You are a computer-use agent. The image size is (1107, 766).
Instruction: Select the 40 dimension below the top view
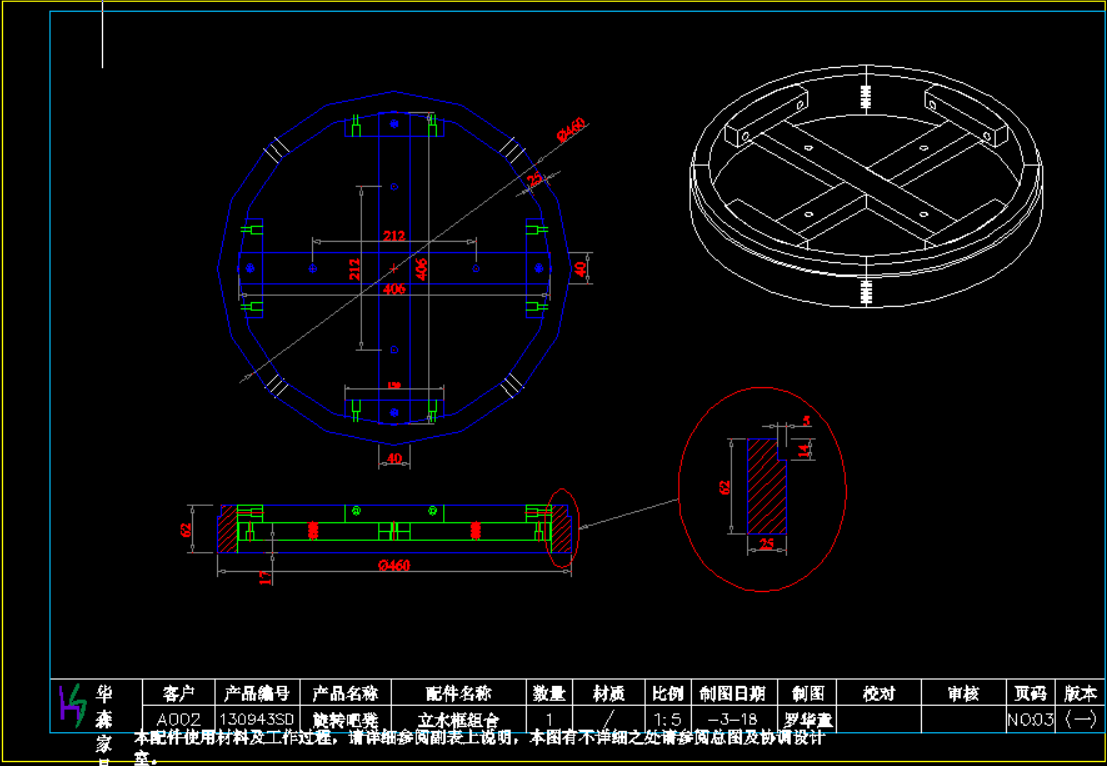pos(395,457)
